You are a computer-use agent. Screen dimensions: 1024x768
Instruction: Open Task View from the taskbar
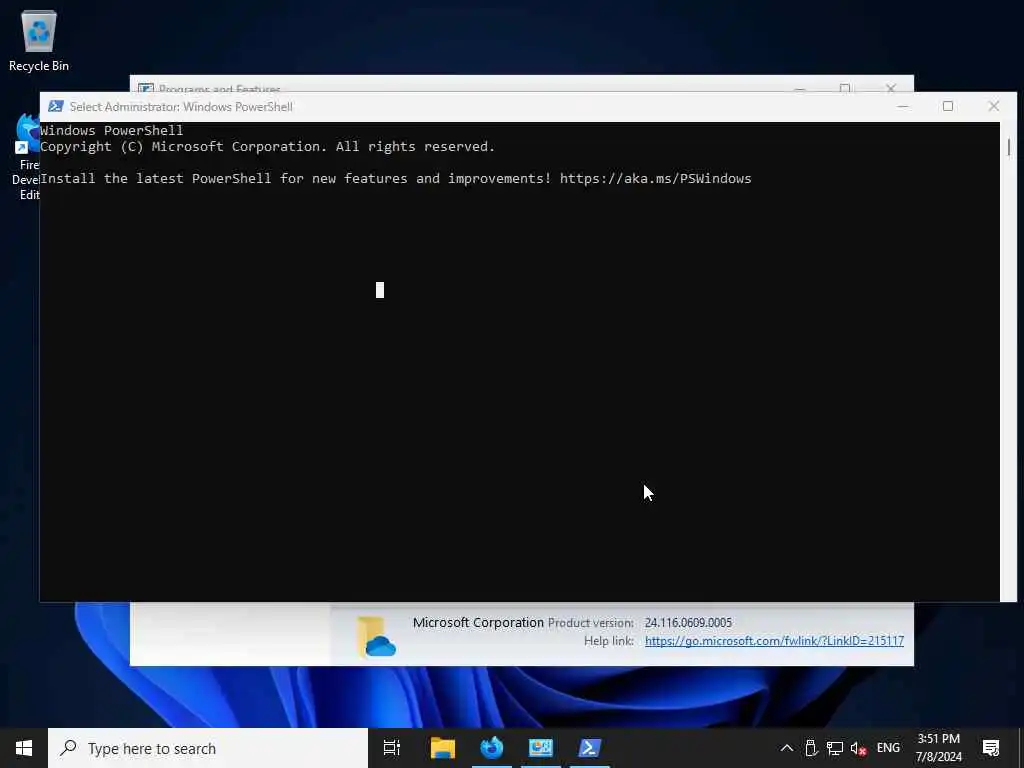tap(392, 748)
